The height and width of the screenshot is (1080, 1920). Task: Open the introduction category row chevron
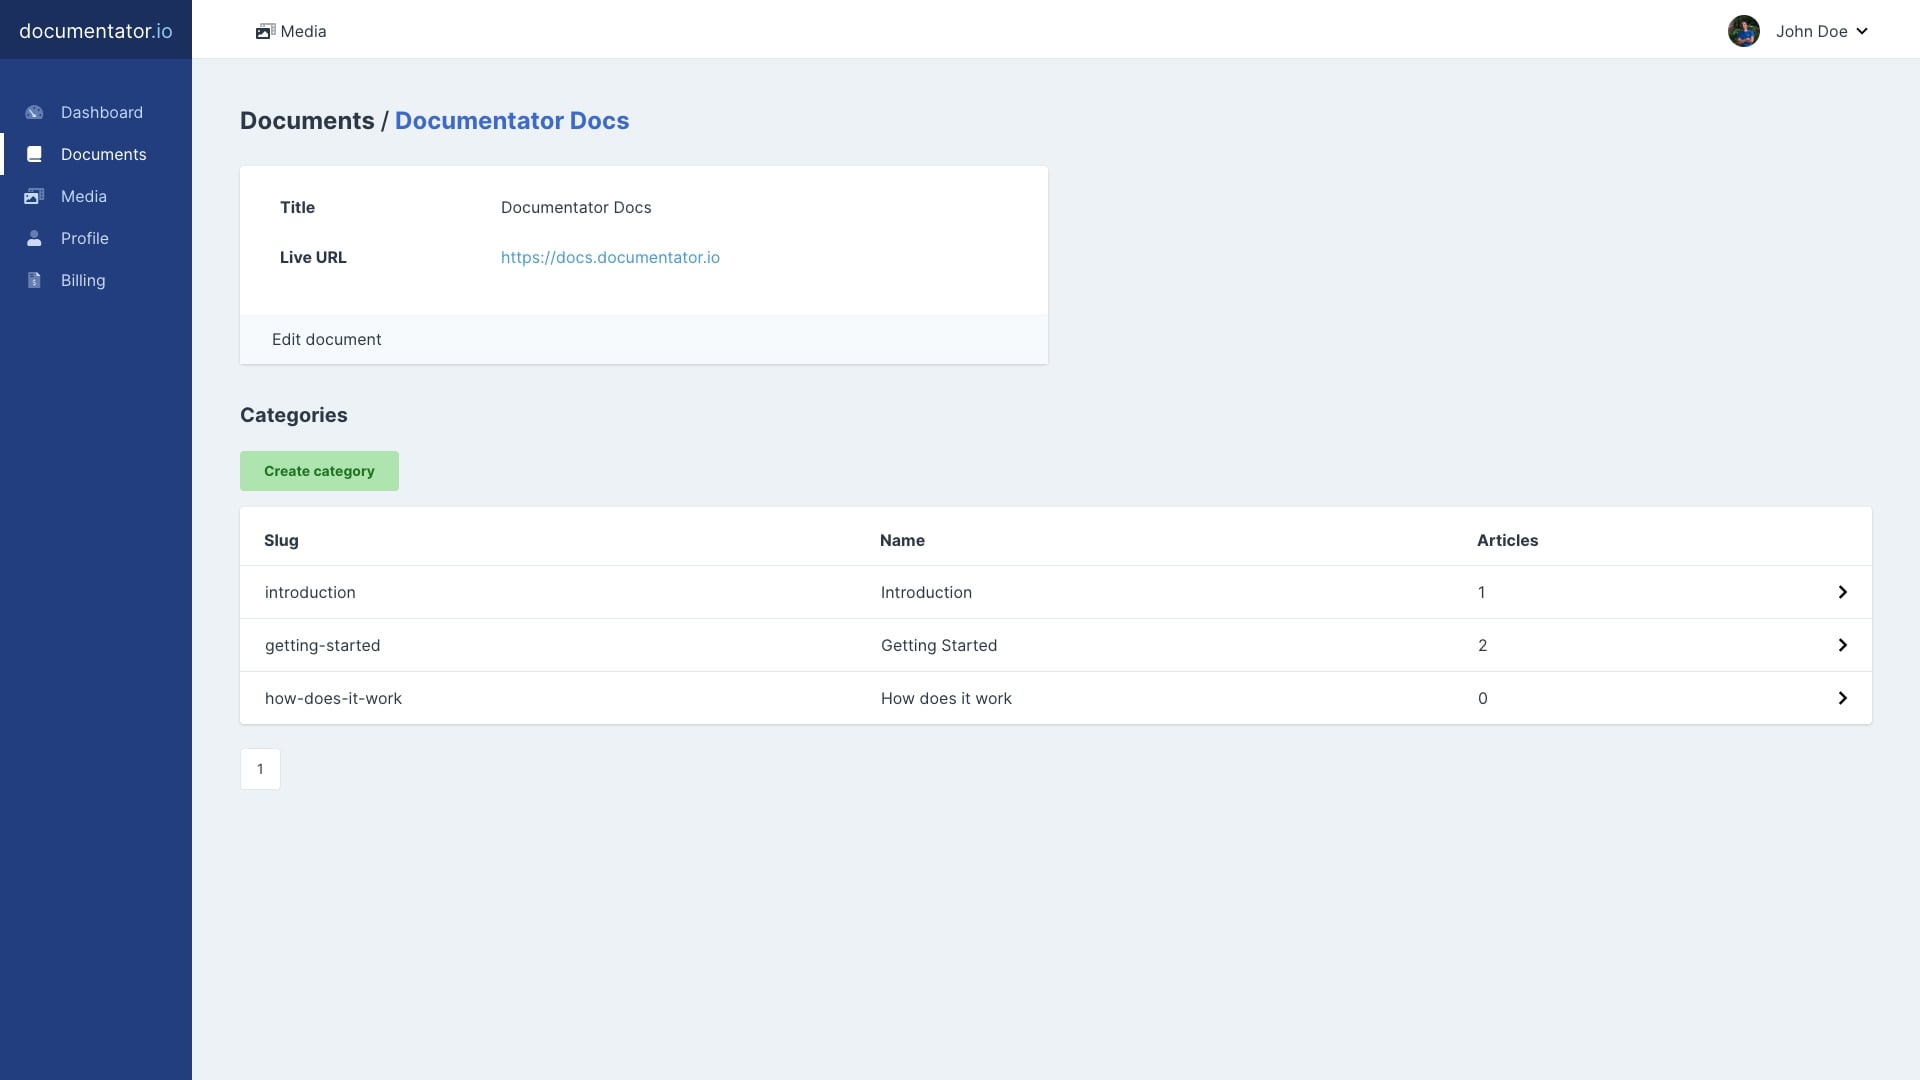[x=1842, y=592]
